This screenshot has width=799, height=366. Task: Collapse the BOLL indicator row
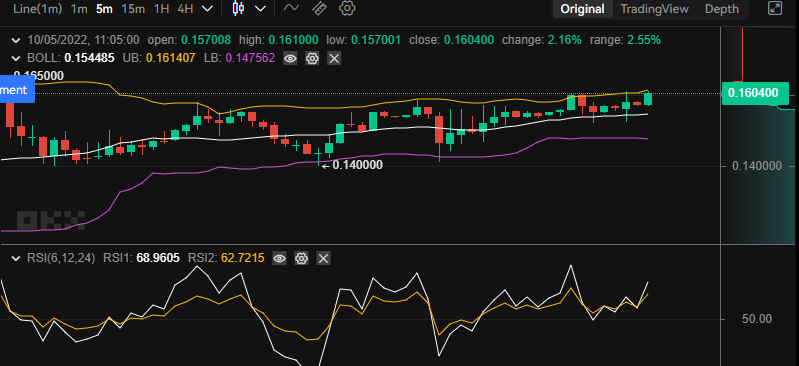16,59
